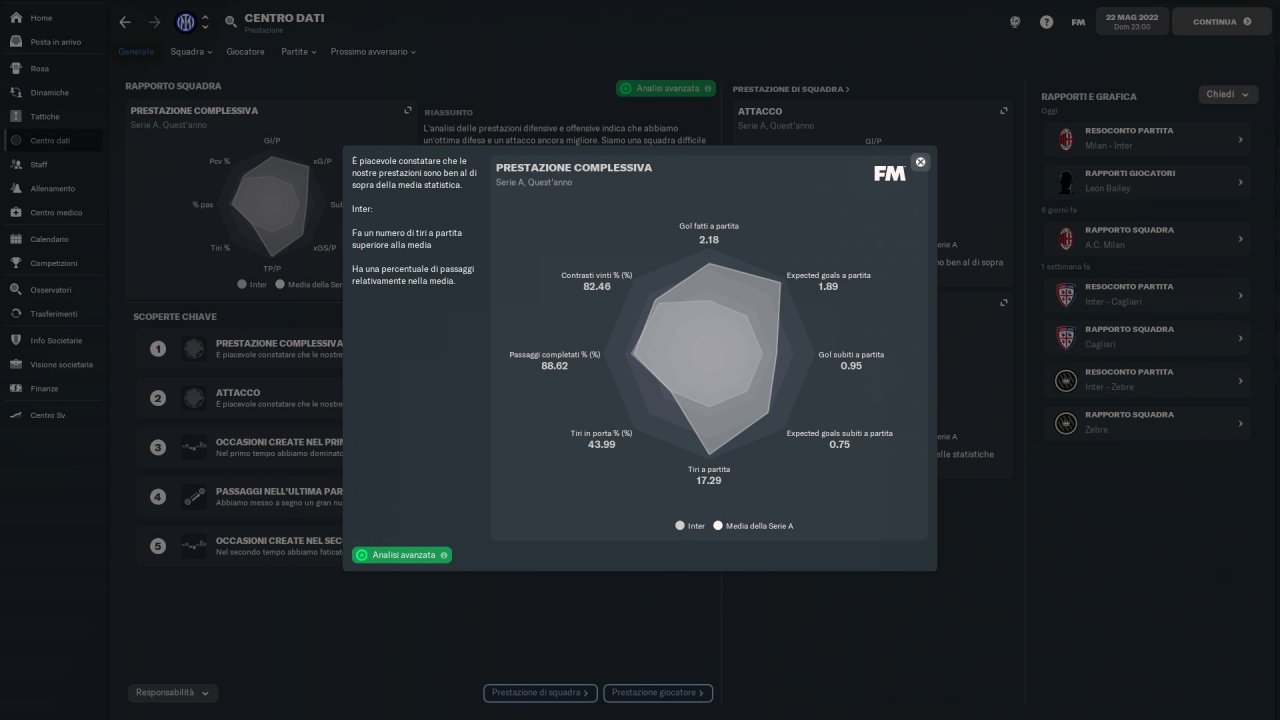Open Posta in arrivo inbox icon
Viewport: 1280px width, 720px height.
point(16,42)
